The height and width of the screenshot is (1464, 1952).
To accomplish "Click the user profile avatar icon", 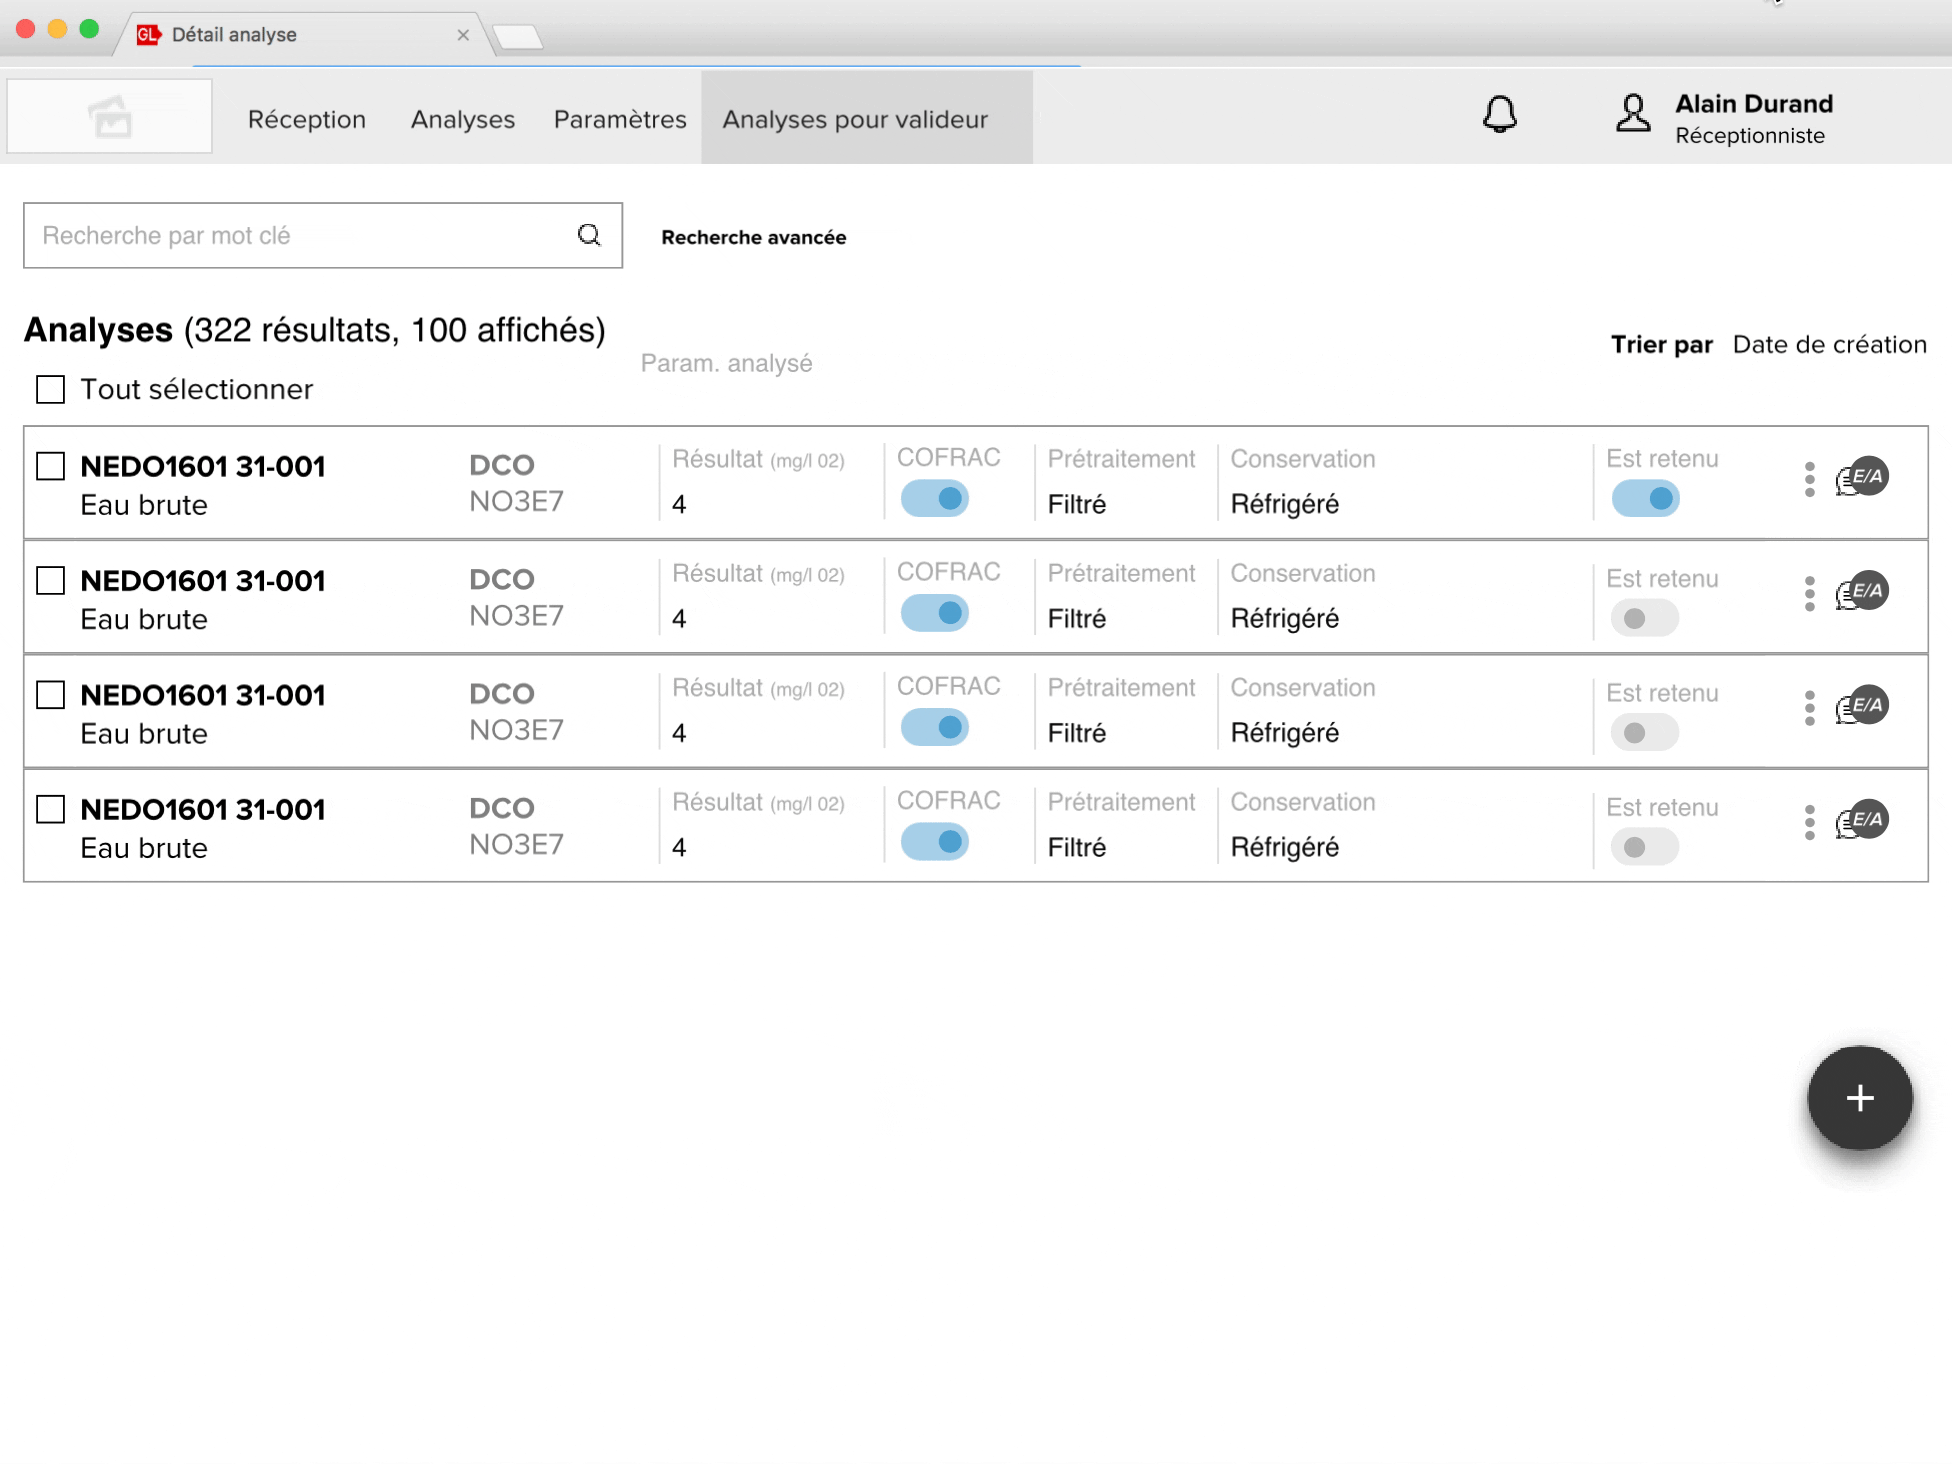I will 1633,113.
